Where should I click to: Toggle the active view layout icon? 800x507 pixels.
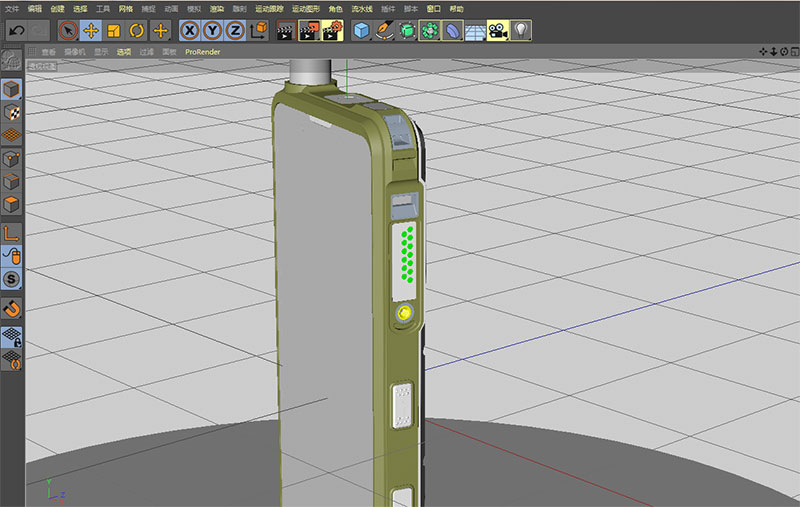tap(795, 52)
